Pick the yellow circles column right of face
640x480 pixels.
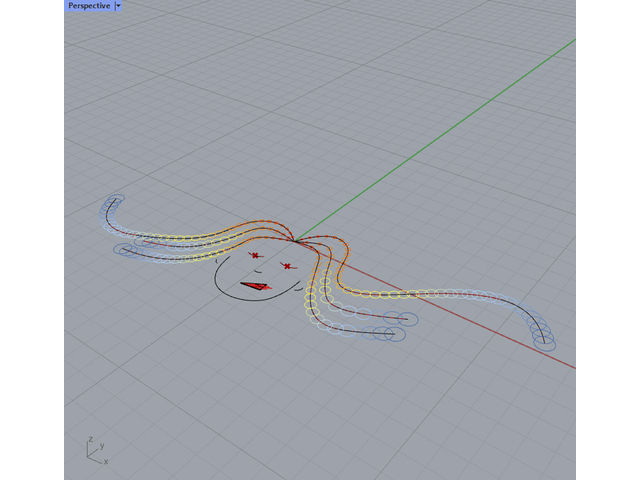point(311,297)
